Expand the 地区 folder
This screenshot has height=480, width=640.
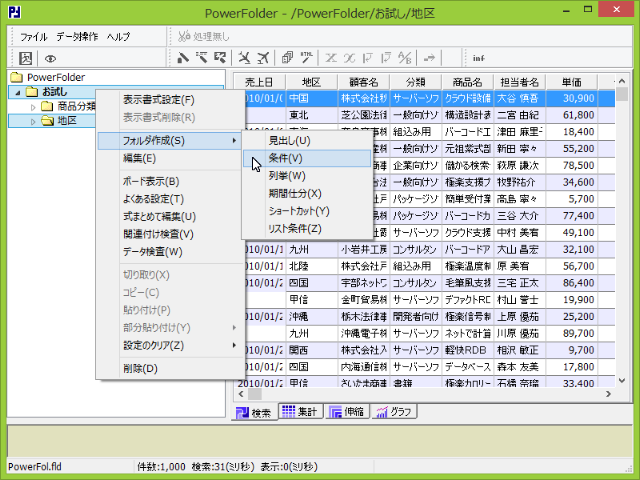pyautogui.click(x=33, y=122)
